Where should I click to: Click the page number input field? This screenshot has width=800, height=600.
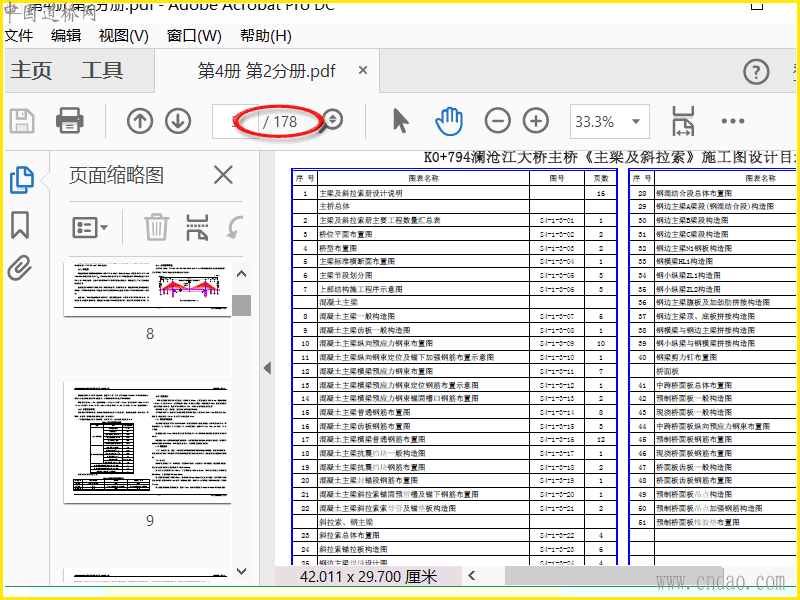coord(235,121)
